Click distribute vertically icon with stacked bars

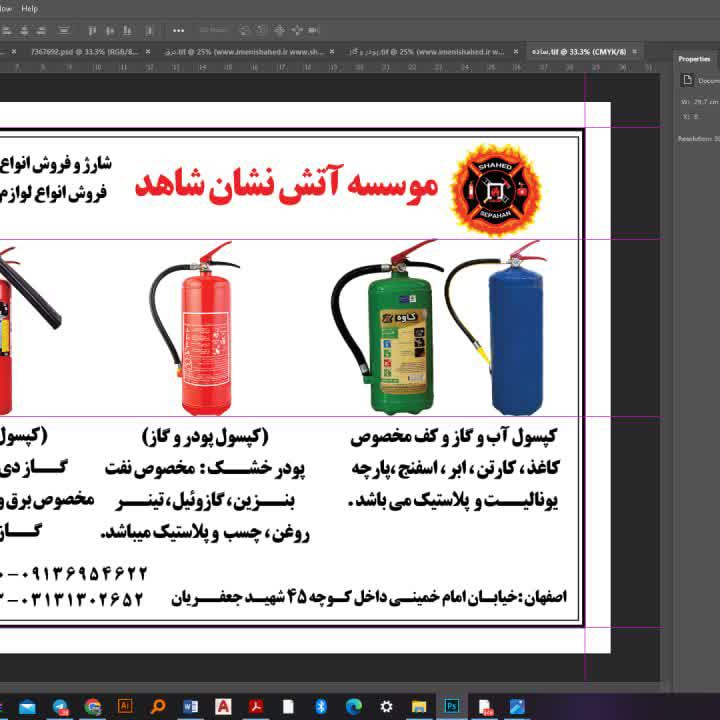tap(64, 31)
